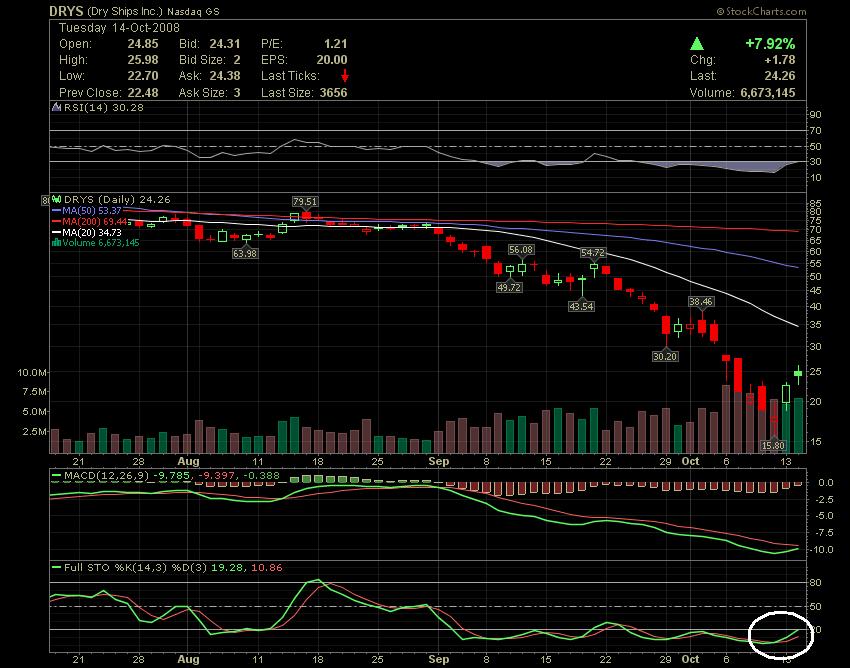Click the company name (Dry Ships Inc.)

click(x=124, y=11)
